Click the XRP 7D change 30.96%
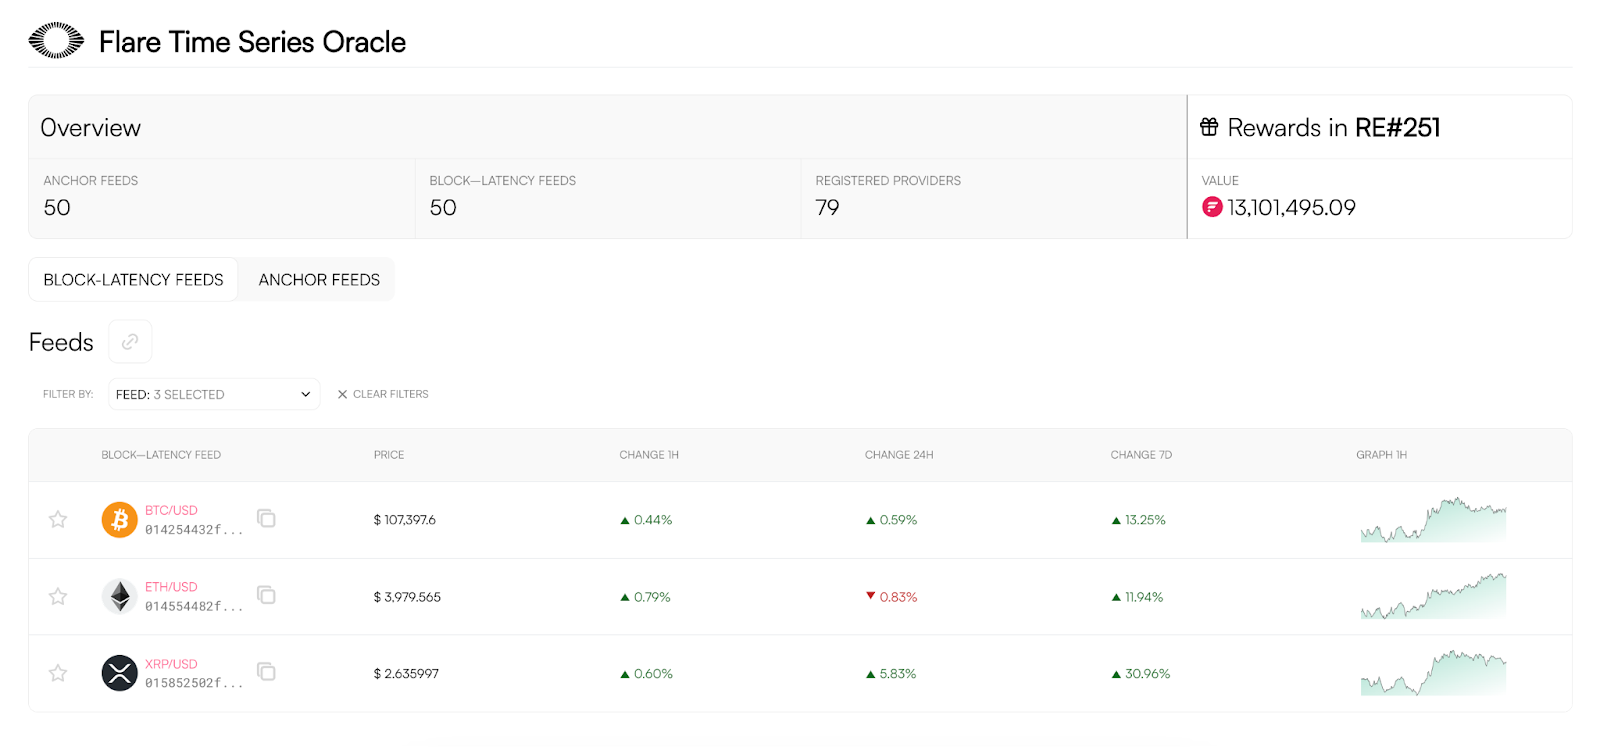Image resolution: width=1600 pixels, height=747 pixels. (x=1141, y=674)
